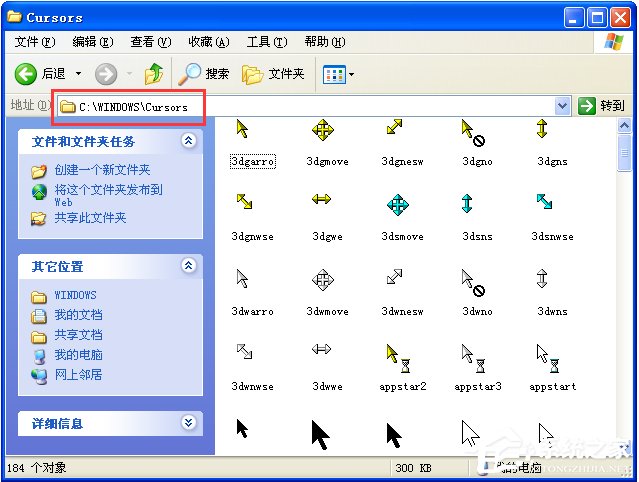Select the 3dgno cursor icon
Screen dimensions: 639x482
473,133
